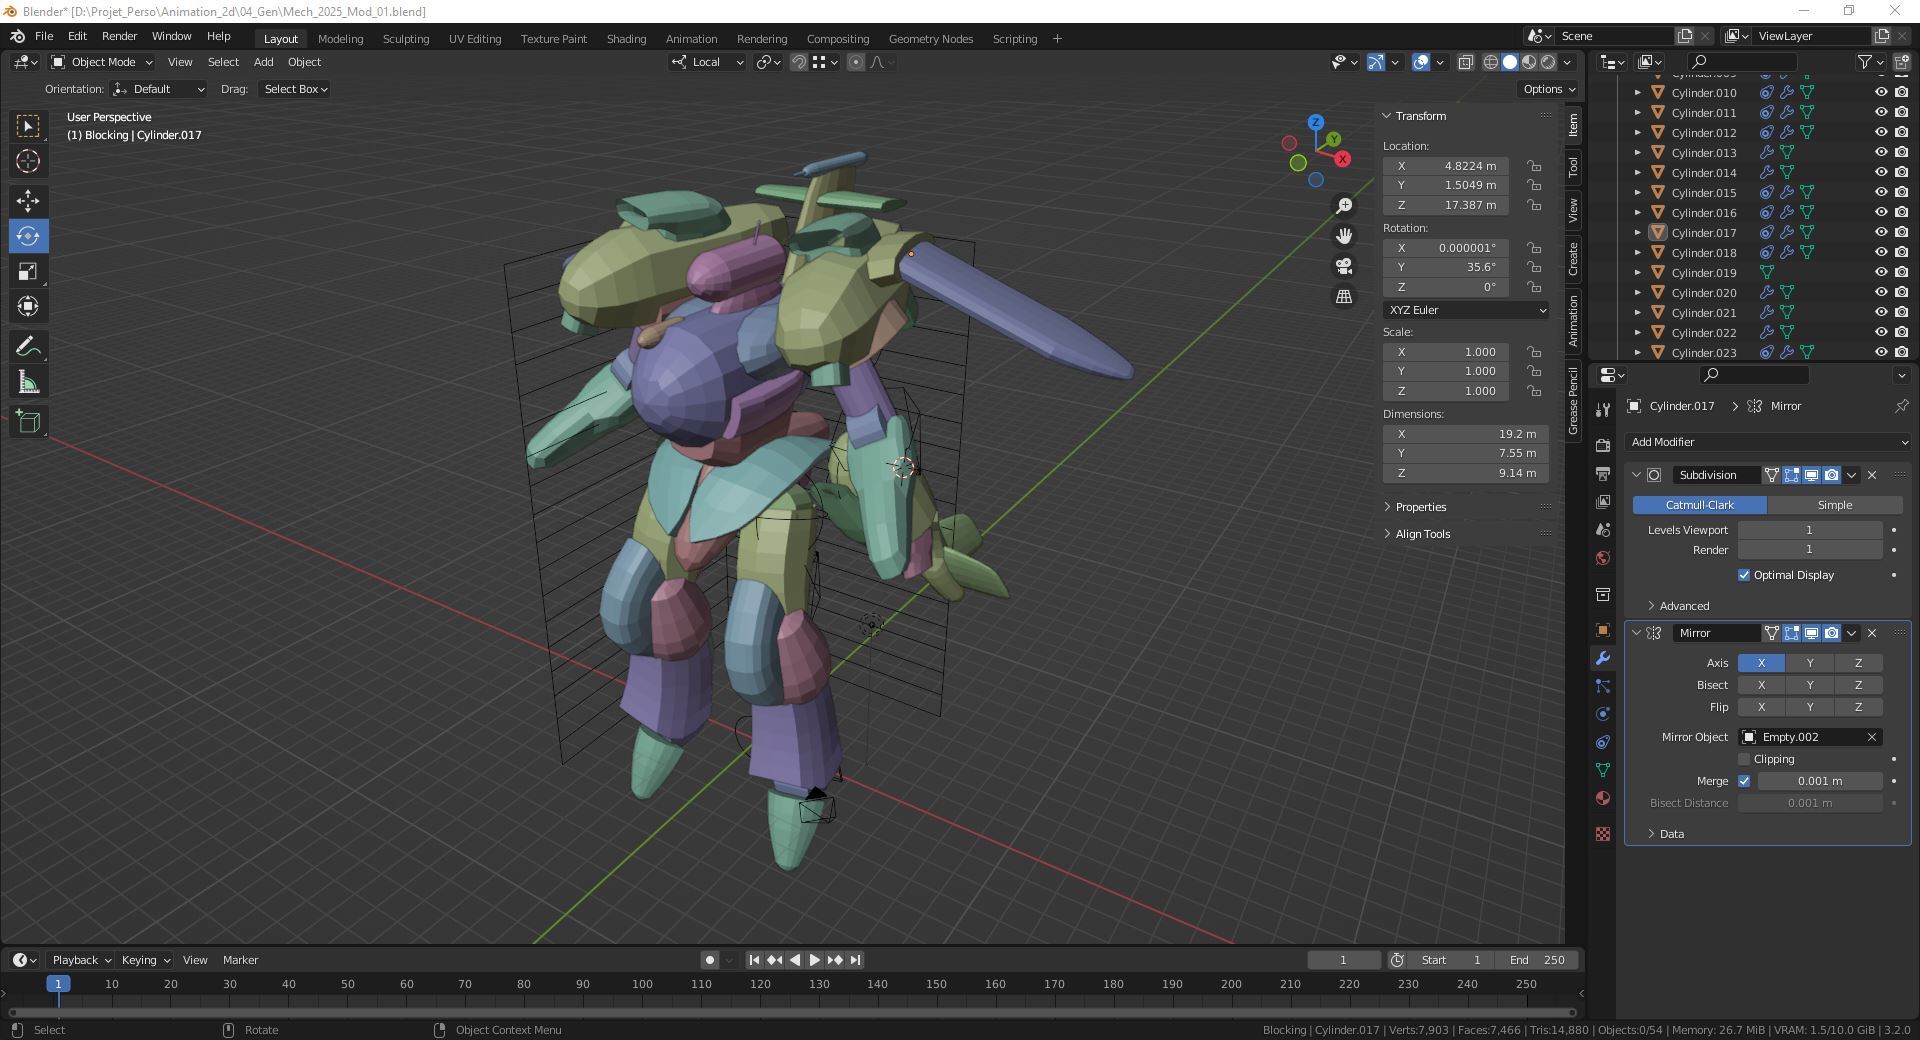Select the Move tool in the toolbar
Screen dimensions: 1920x1040
pos(28,201)
